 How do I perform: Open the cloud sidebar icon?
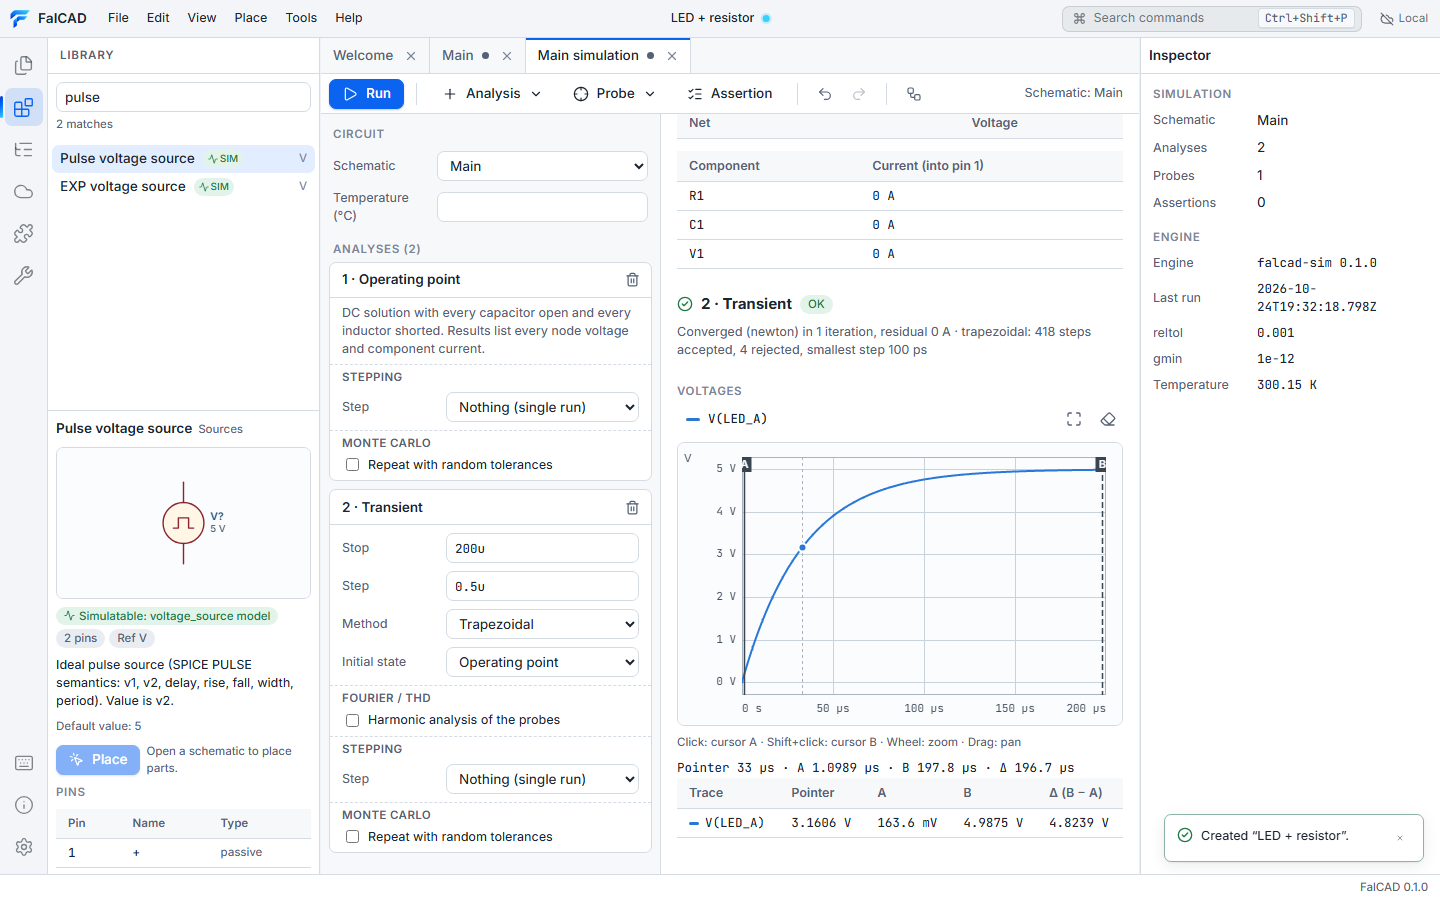click(x=24, y=192)
